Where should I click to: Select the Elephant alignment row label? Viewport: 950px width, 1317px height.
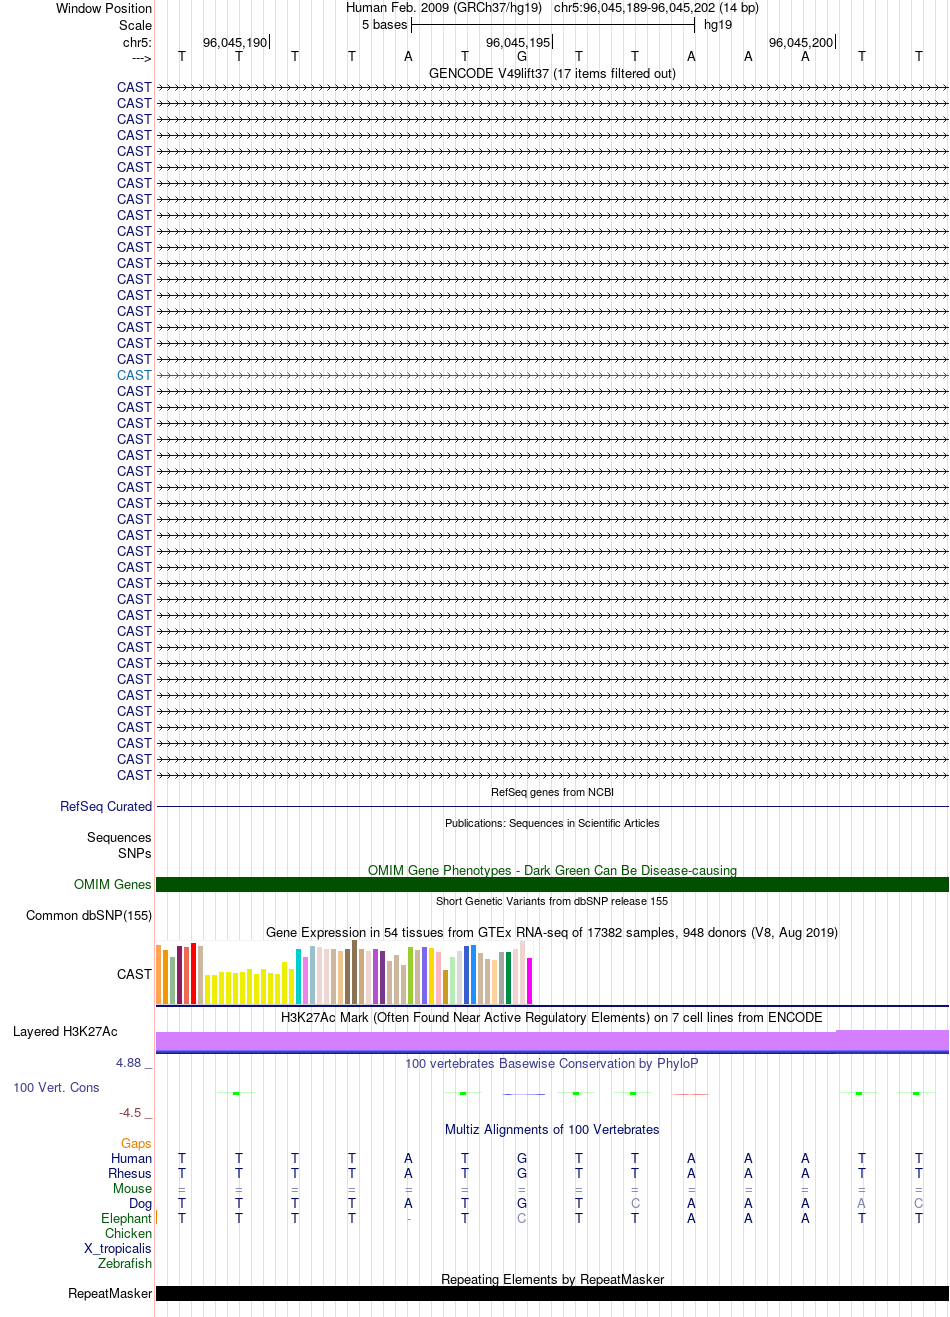pyautogui.click(x=126, y=1218)
